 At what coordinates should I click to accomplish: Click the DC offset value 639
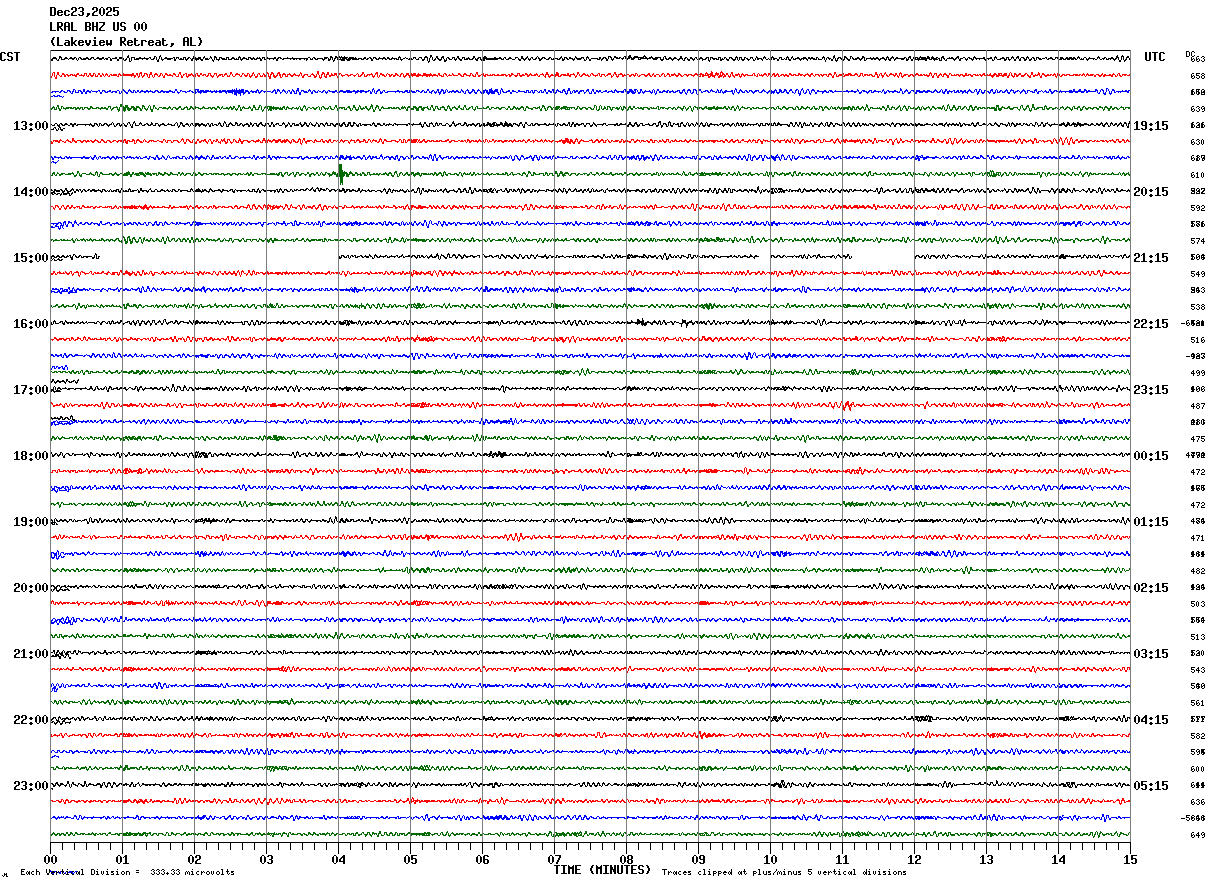(x=1197, y=109)
